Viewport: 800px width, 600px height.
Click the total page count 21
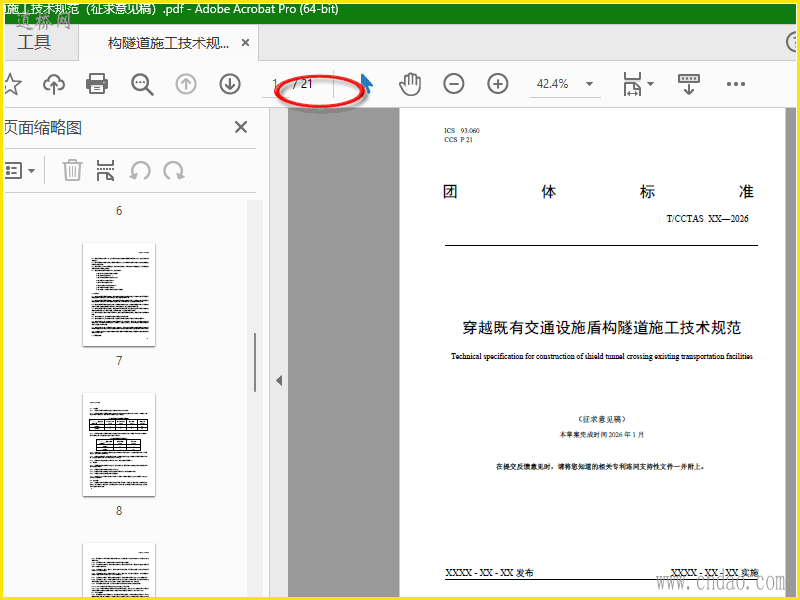306,84
